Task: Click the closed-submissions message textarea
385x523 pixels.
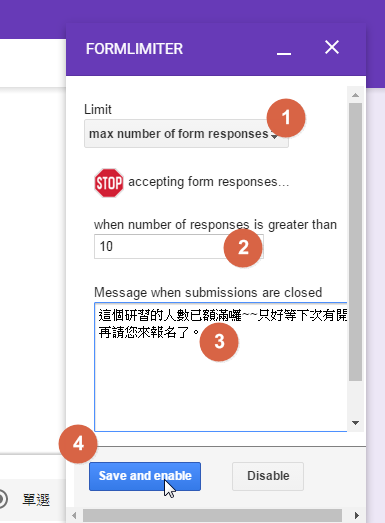Action: [x=221, y=367]
